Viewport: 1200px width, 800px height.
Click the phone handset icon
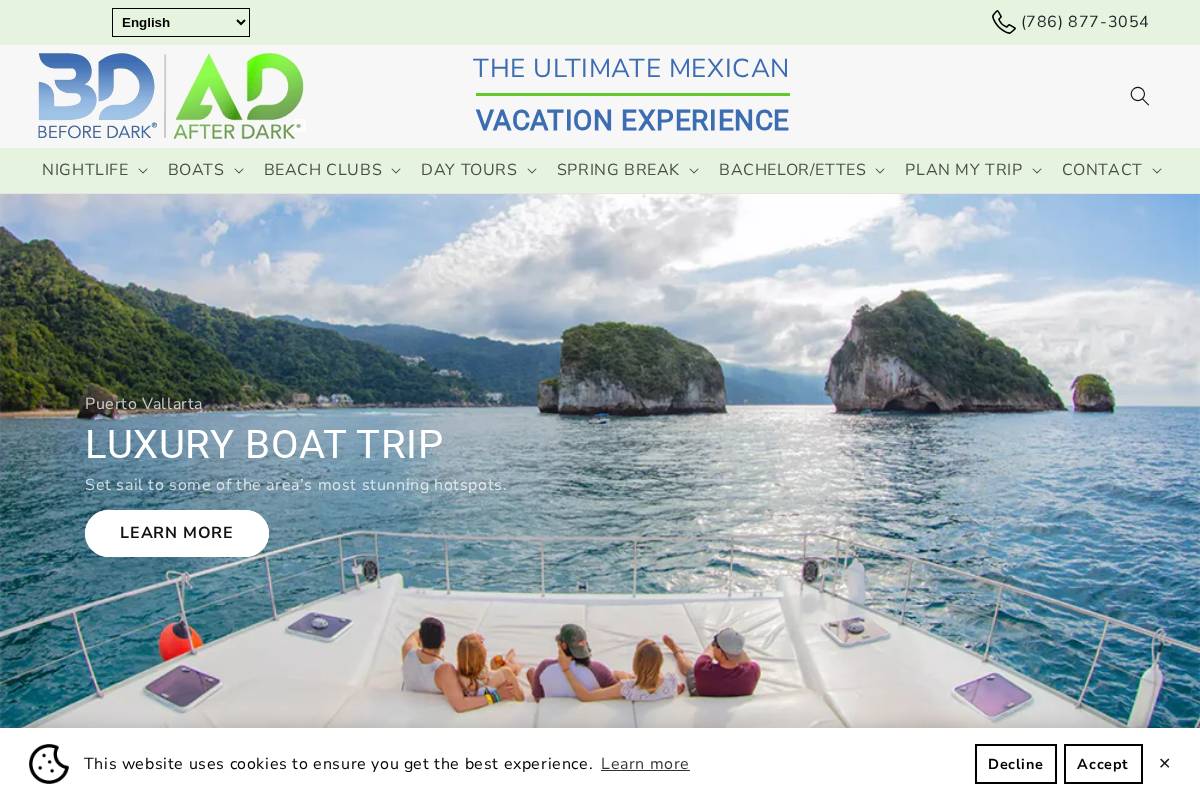1003,22
